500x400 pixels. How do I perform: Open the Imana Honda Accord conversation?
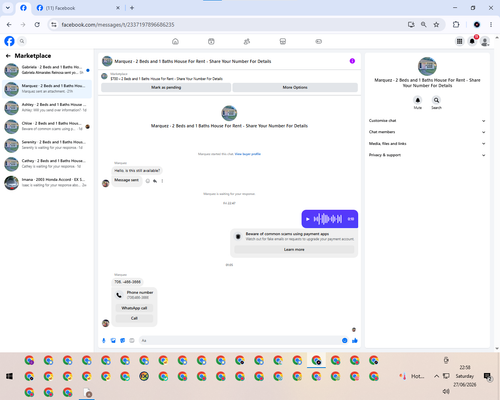tap(47, 182)
